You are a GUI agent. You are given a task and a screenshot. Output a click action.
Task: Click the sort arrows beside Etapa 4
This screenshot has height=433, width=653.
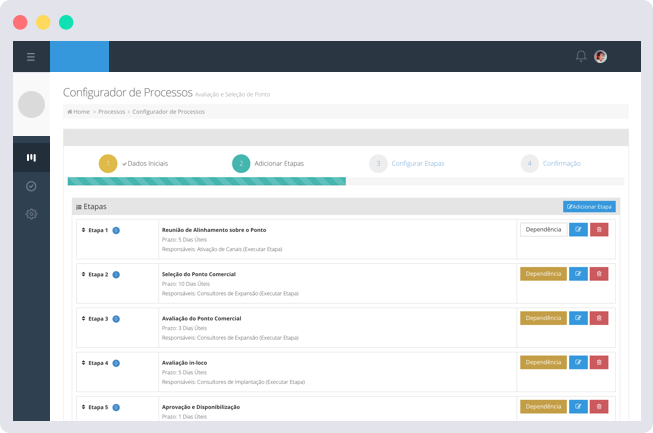(x=83, y=363)
